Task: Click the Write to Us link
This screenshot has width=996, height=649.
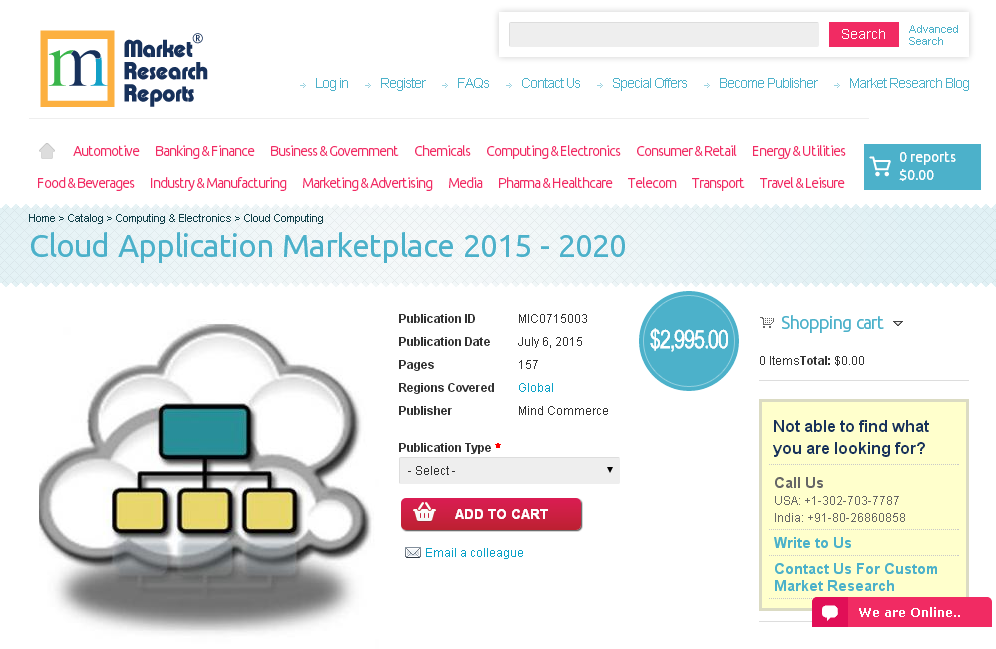Action: (x=812, y=543)
